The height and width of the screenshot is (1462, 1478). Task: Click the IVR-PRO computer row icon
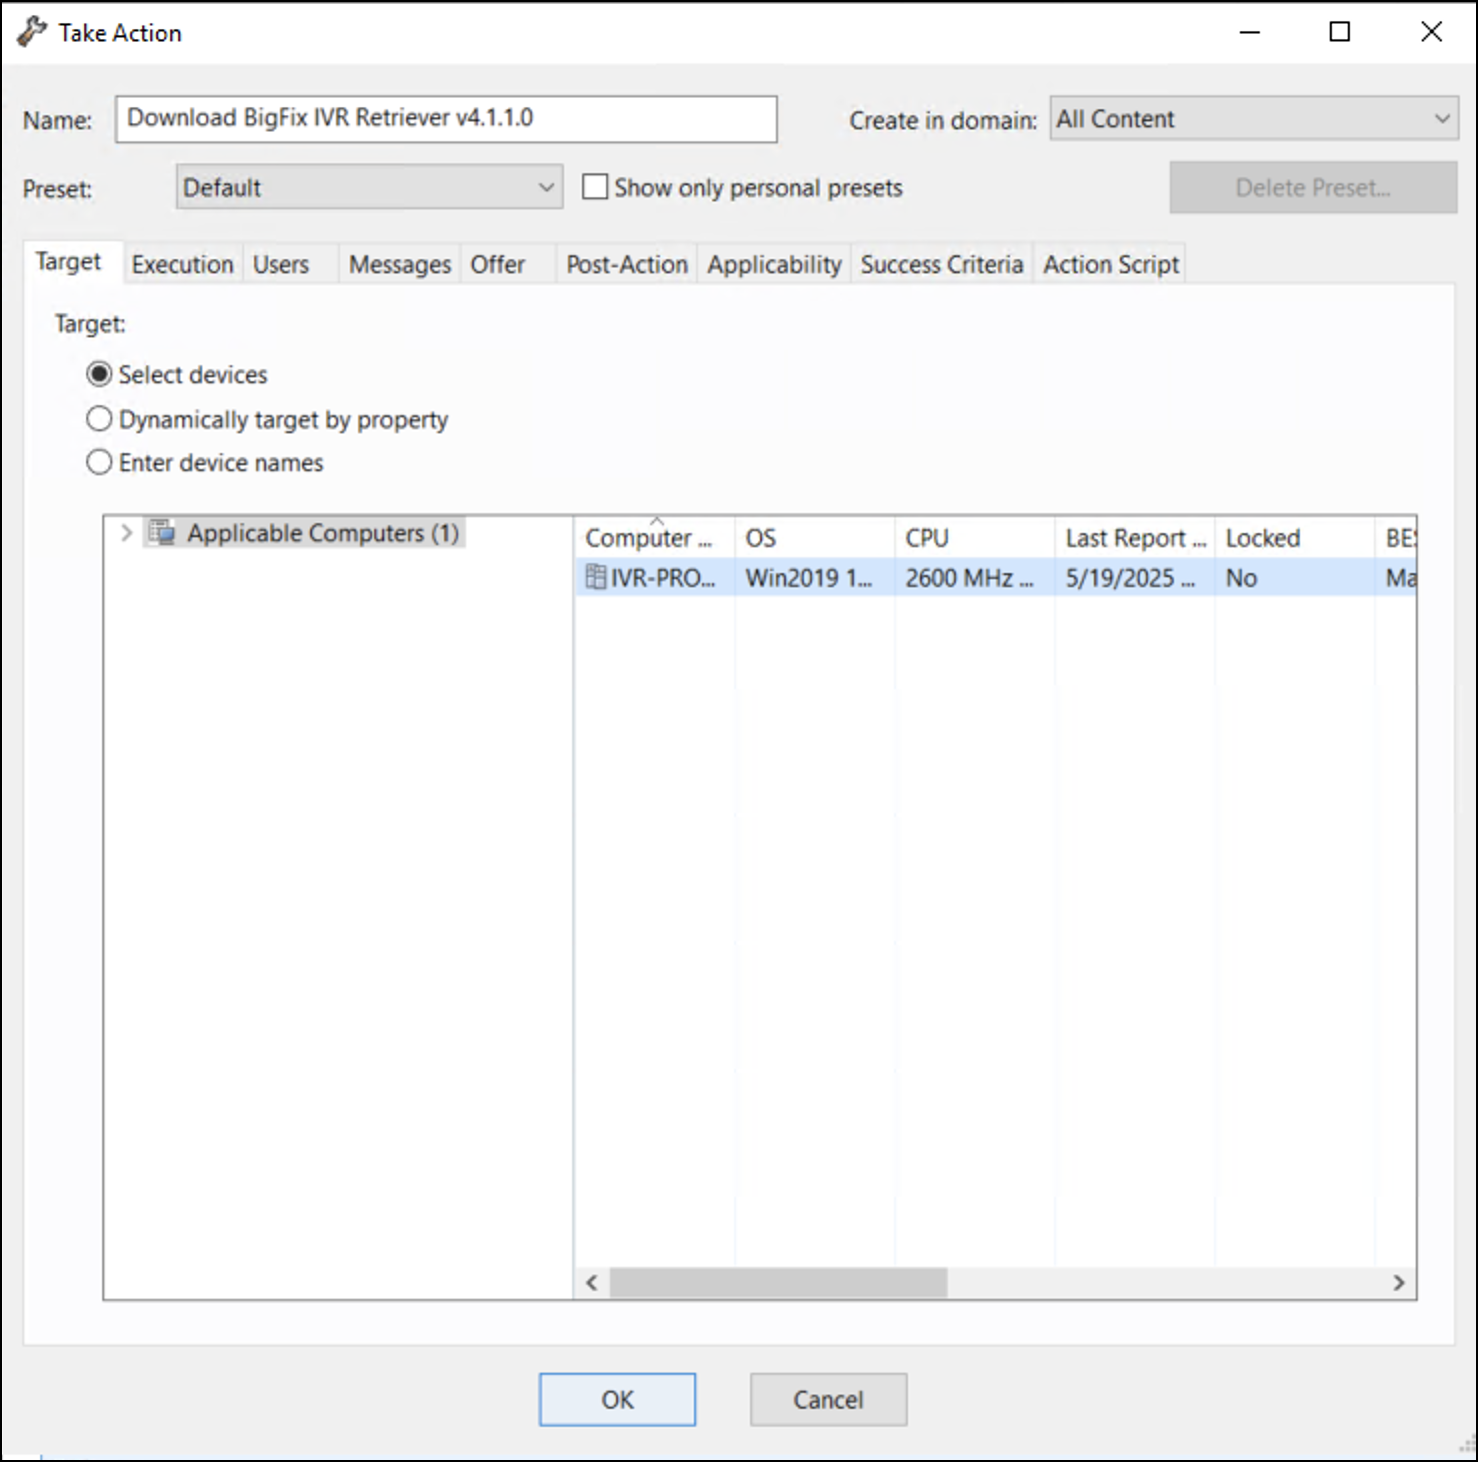click(x=596, y=577)
